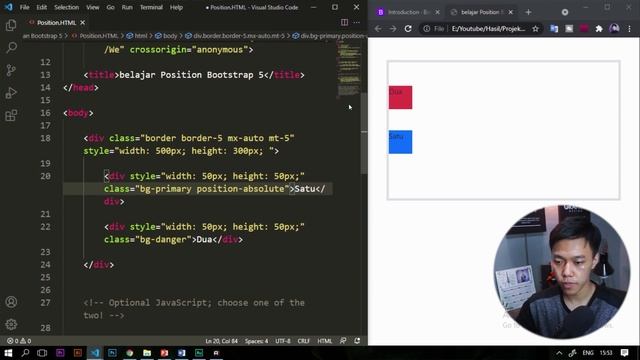Split the editor to the right
The height and width of the screenshot is (360, 640).
pos(344,22)
